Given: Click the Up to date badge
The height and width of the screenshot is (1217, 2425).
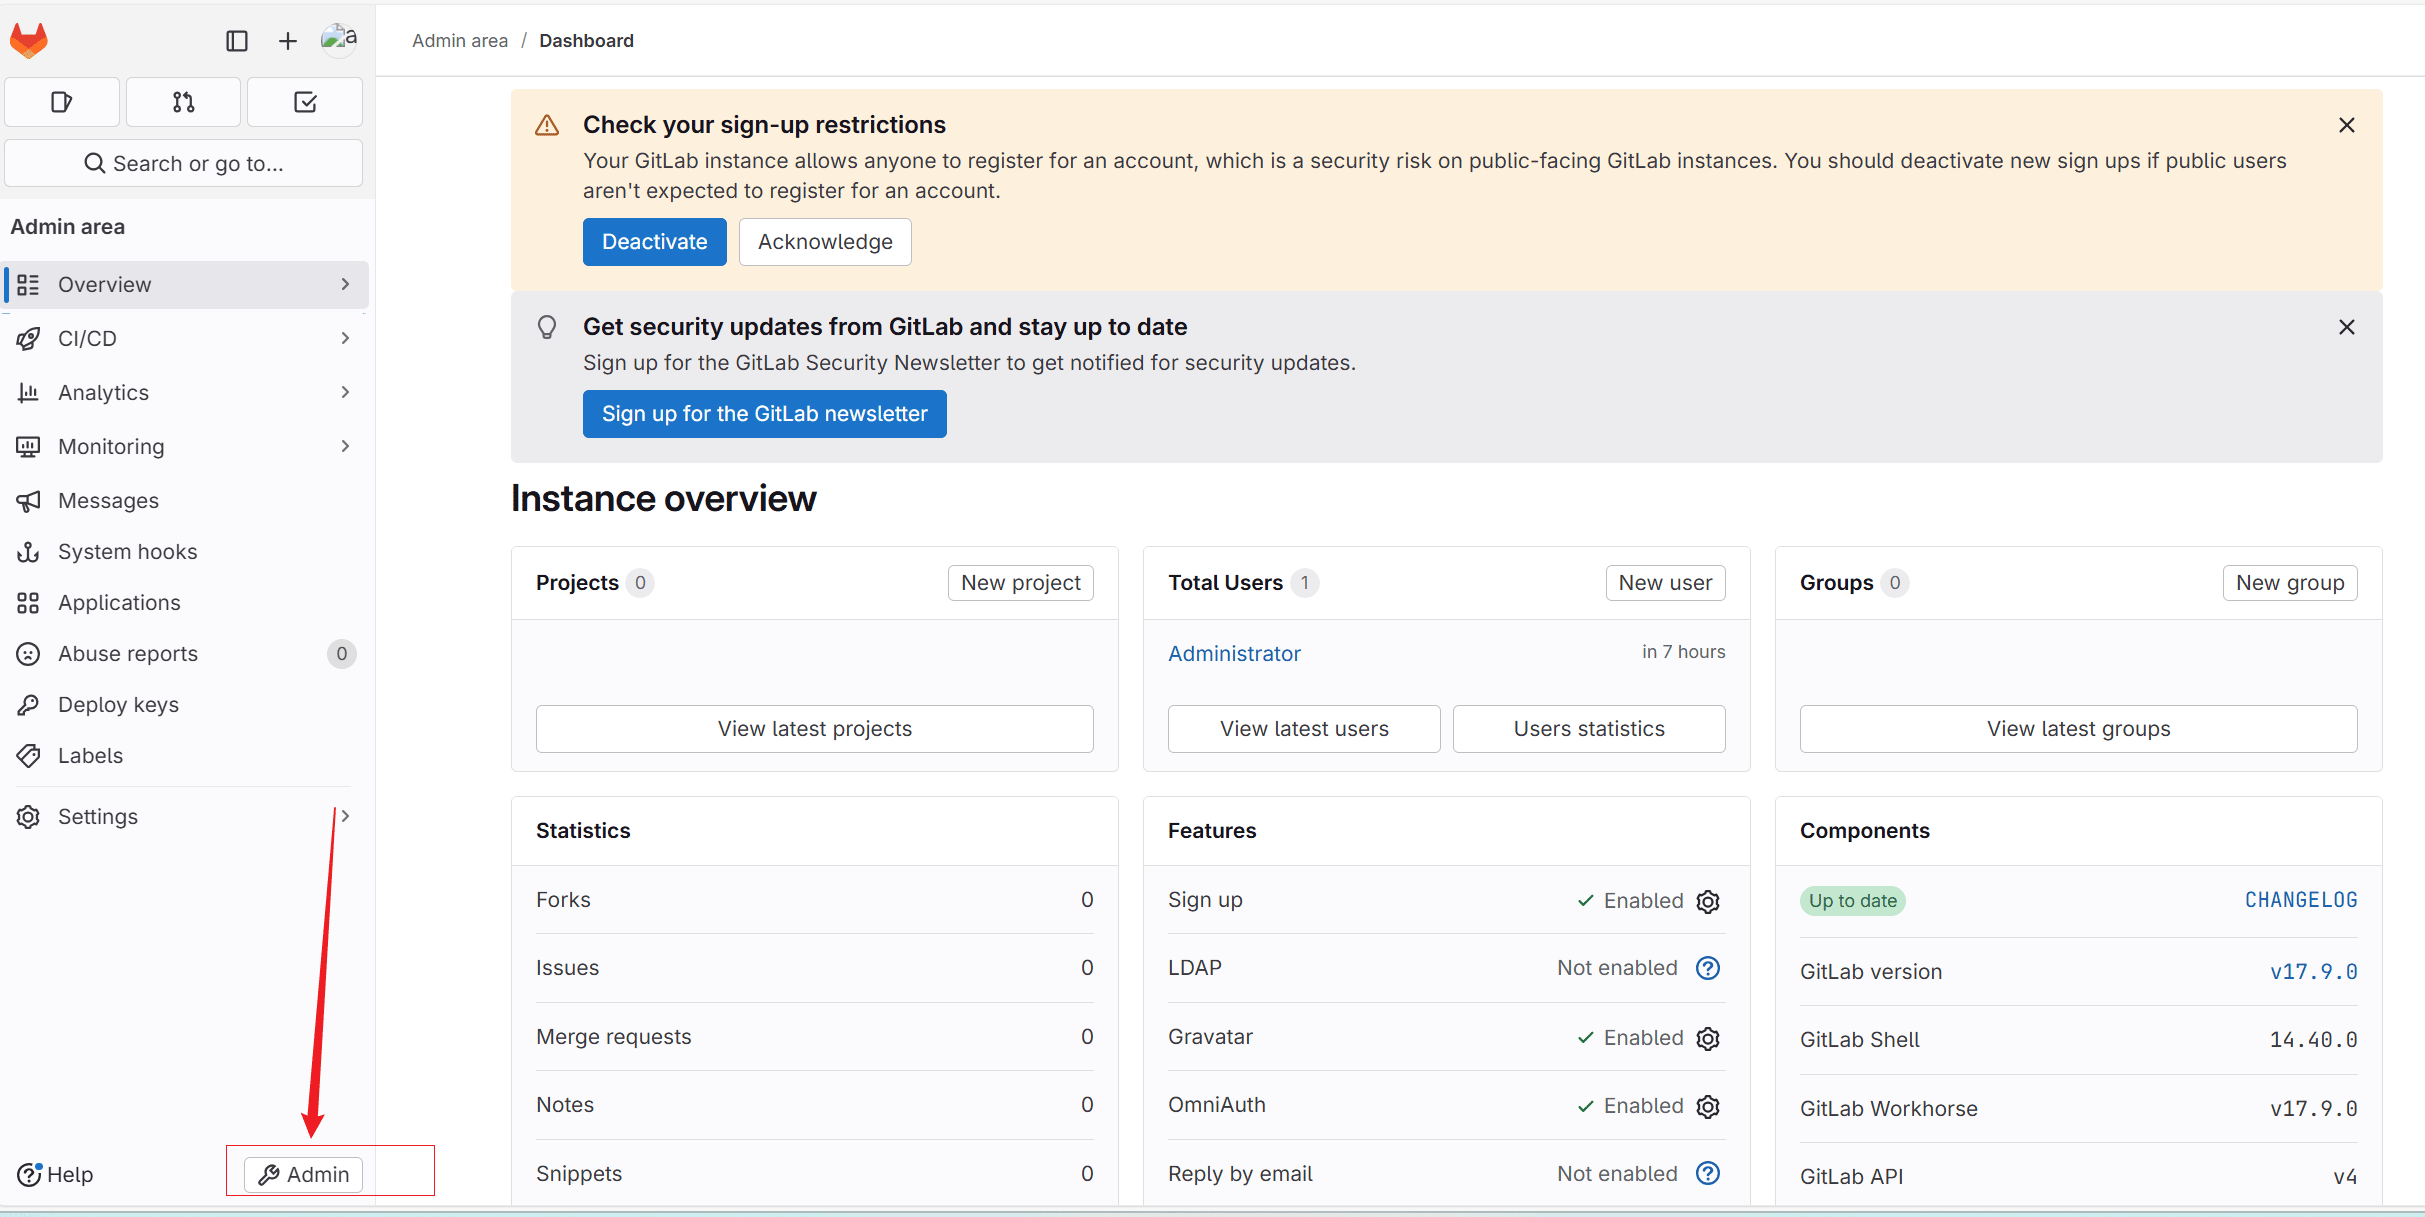Looking at the screenshot, I should (1852, 901).
